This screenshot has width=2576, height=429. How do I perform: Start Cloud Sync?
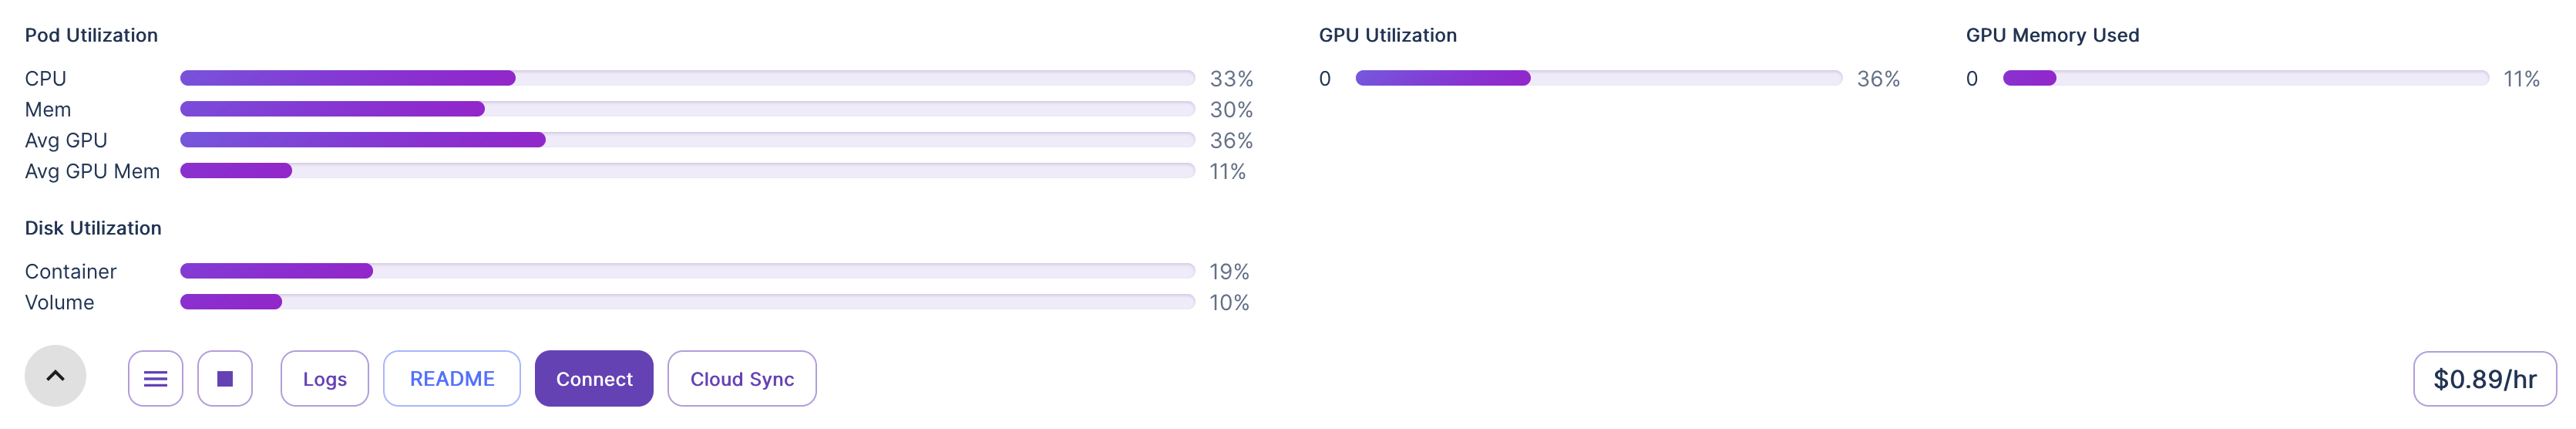coord(741,379)
